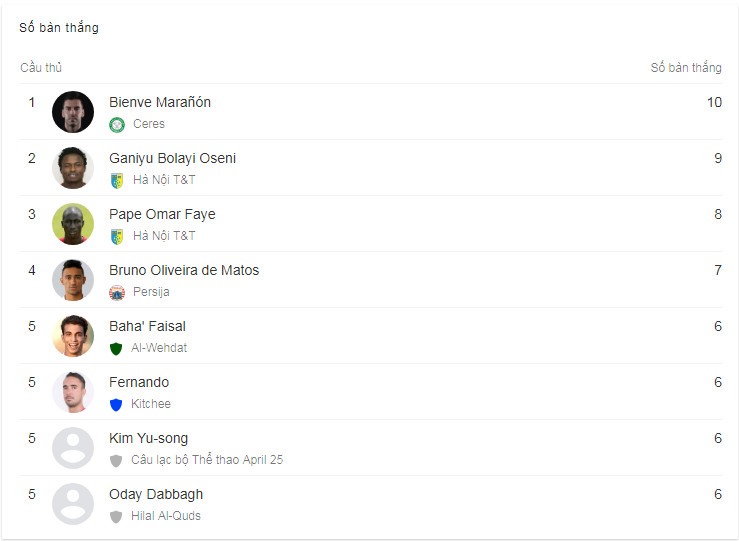The width and height of the screenshot is (739, 541).
Task: Select the Persija club crest icon
Action: coord(117,293)
